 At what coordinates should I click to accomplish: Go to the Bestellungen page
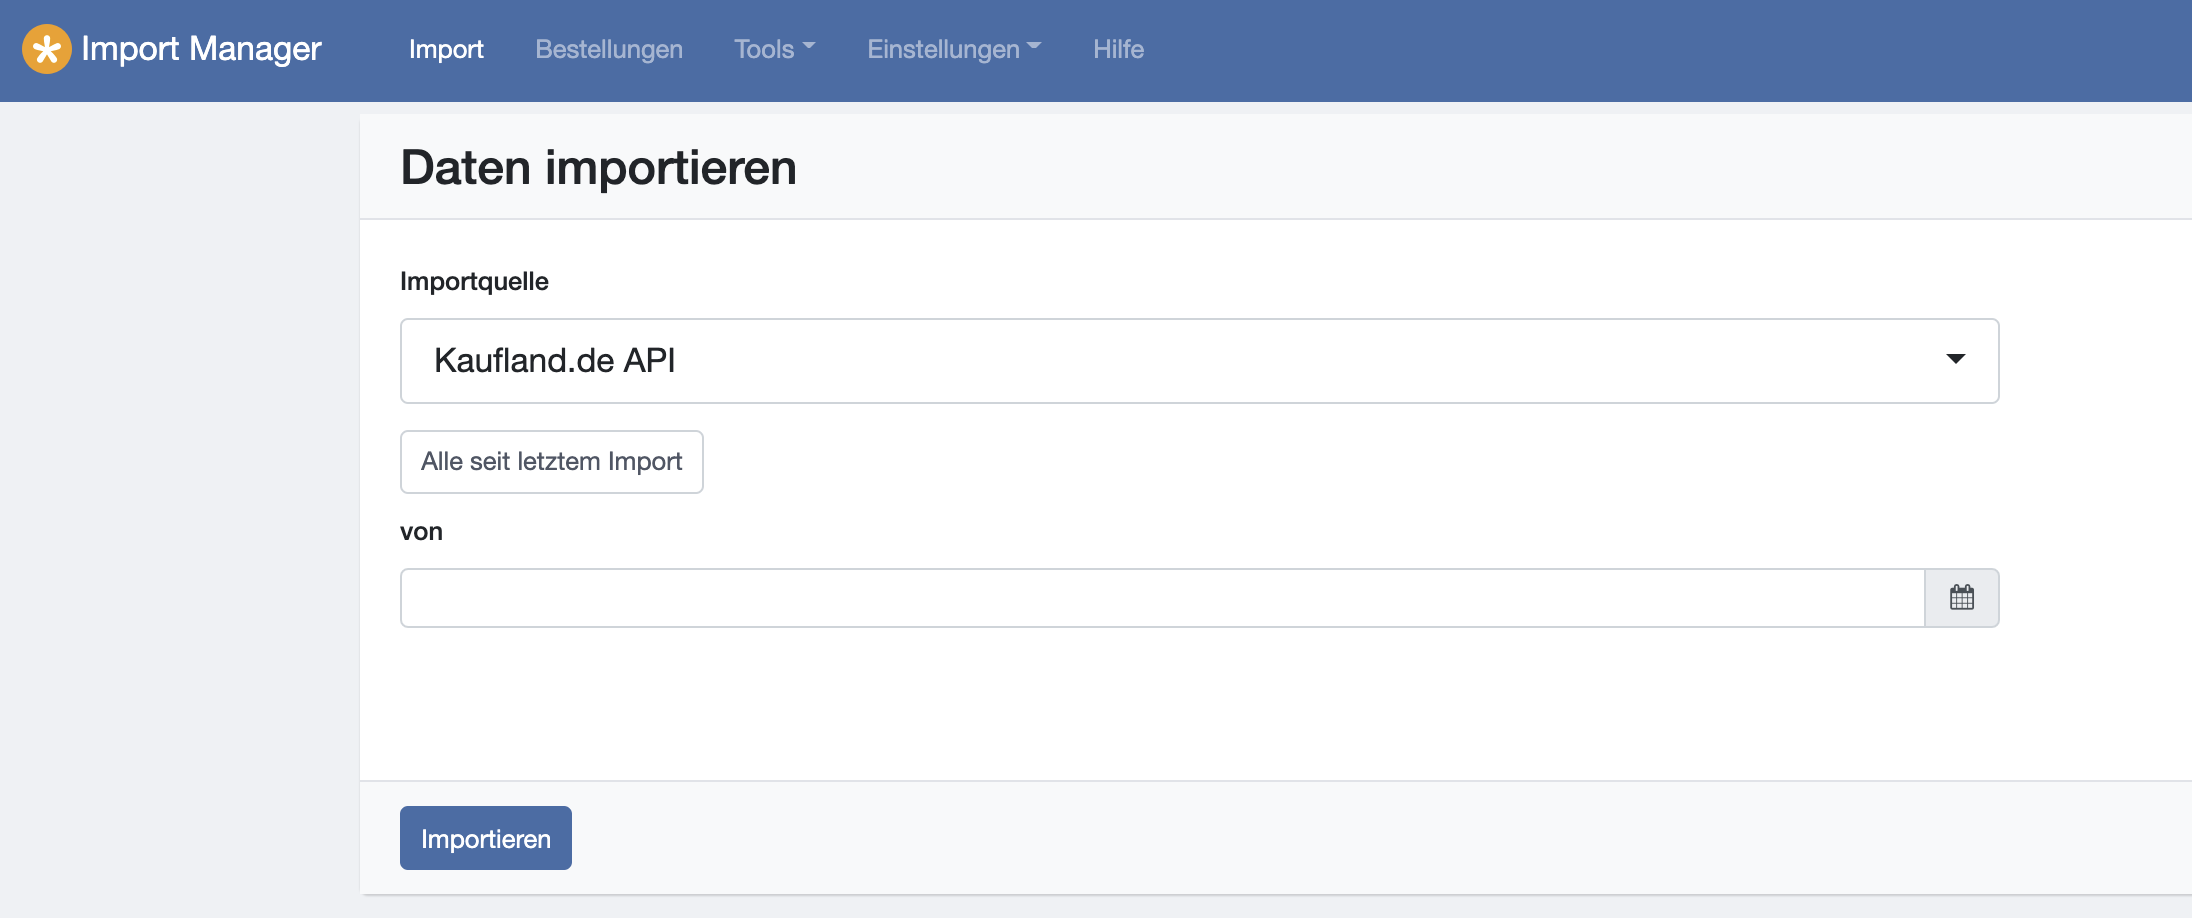click(x=609, y=49)
